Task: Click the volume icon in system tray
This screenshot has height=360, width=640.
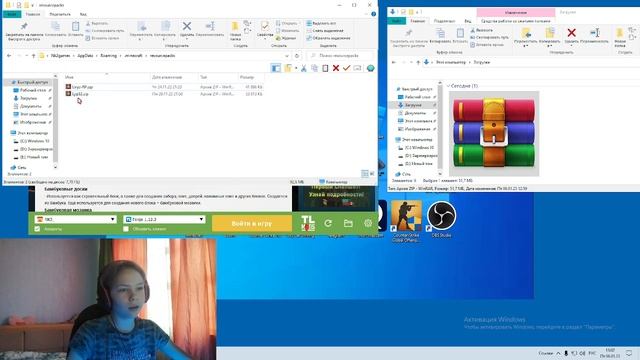Action: tap(582, 353)
